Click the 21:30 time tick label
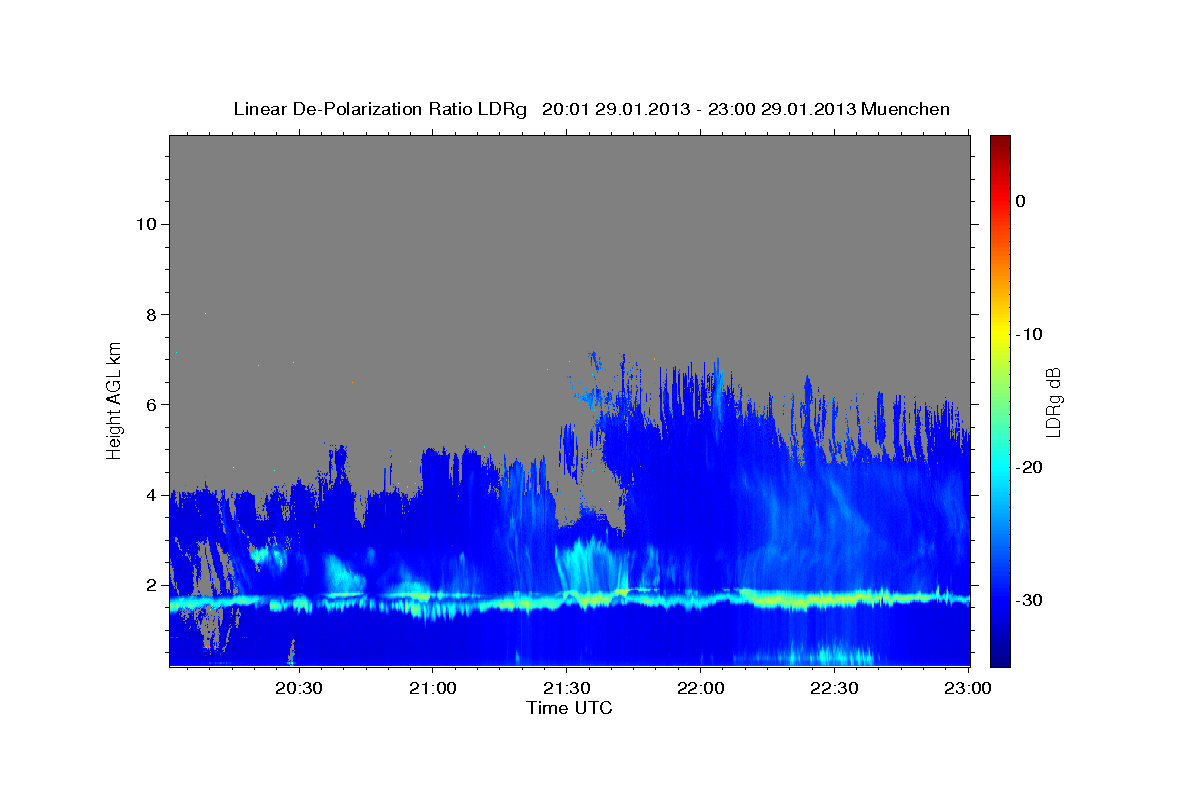 (x=567, y=688)
